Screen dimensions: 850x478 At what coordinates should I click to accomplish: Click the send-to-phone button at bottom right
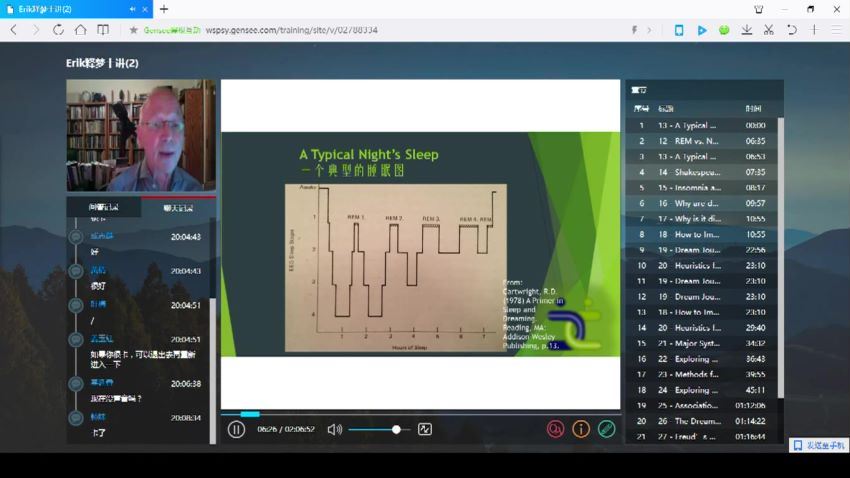point(819,445)
